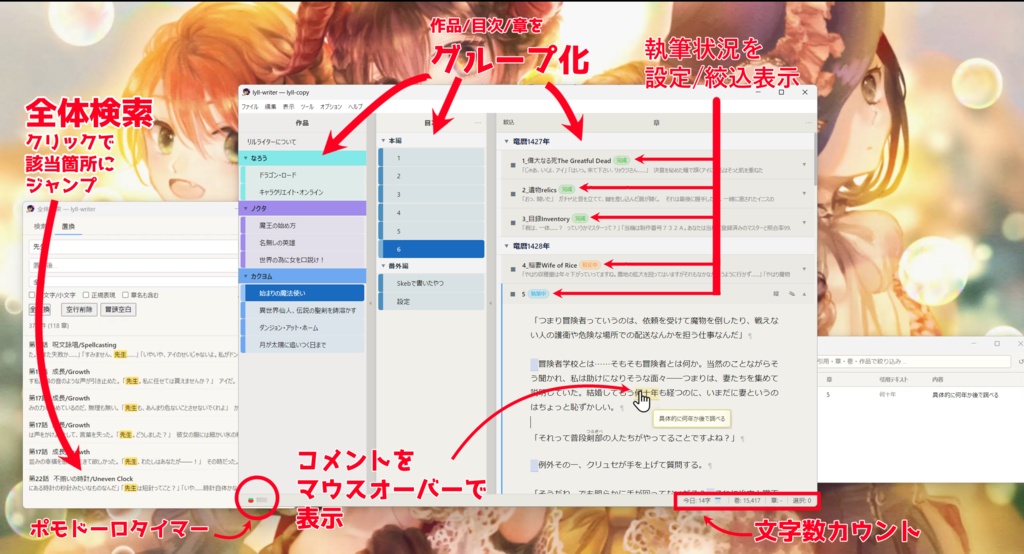Open the three-dot menu of the chapter panel
The image size is (1024, 554).
tap(808, 122)
